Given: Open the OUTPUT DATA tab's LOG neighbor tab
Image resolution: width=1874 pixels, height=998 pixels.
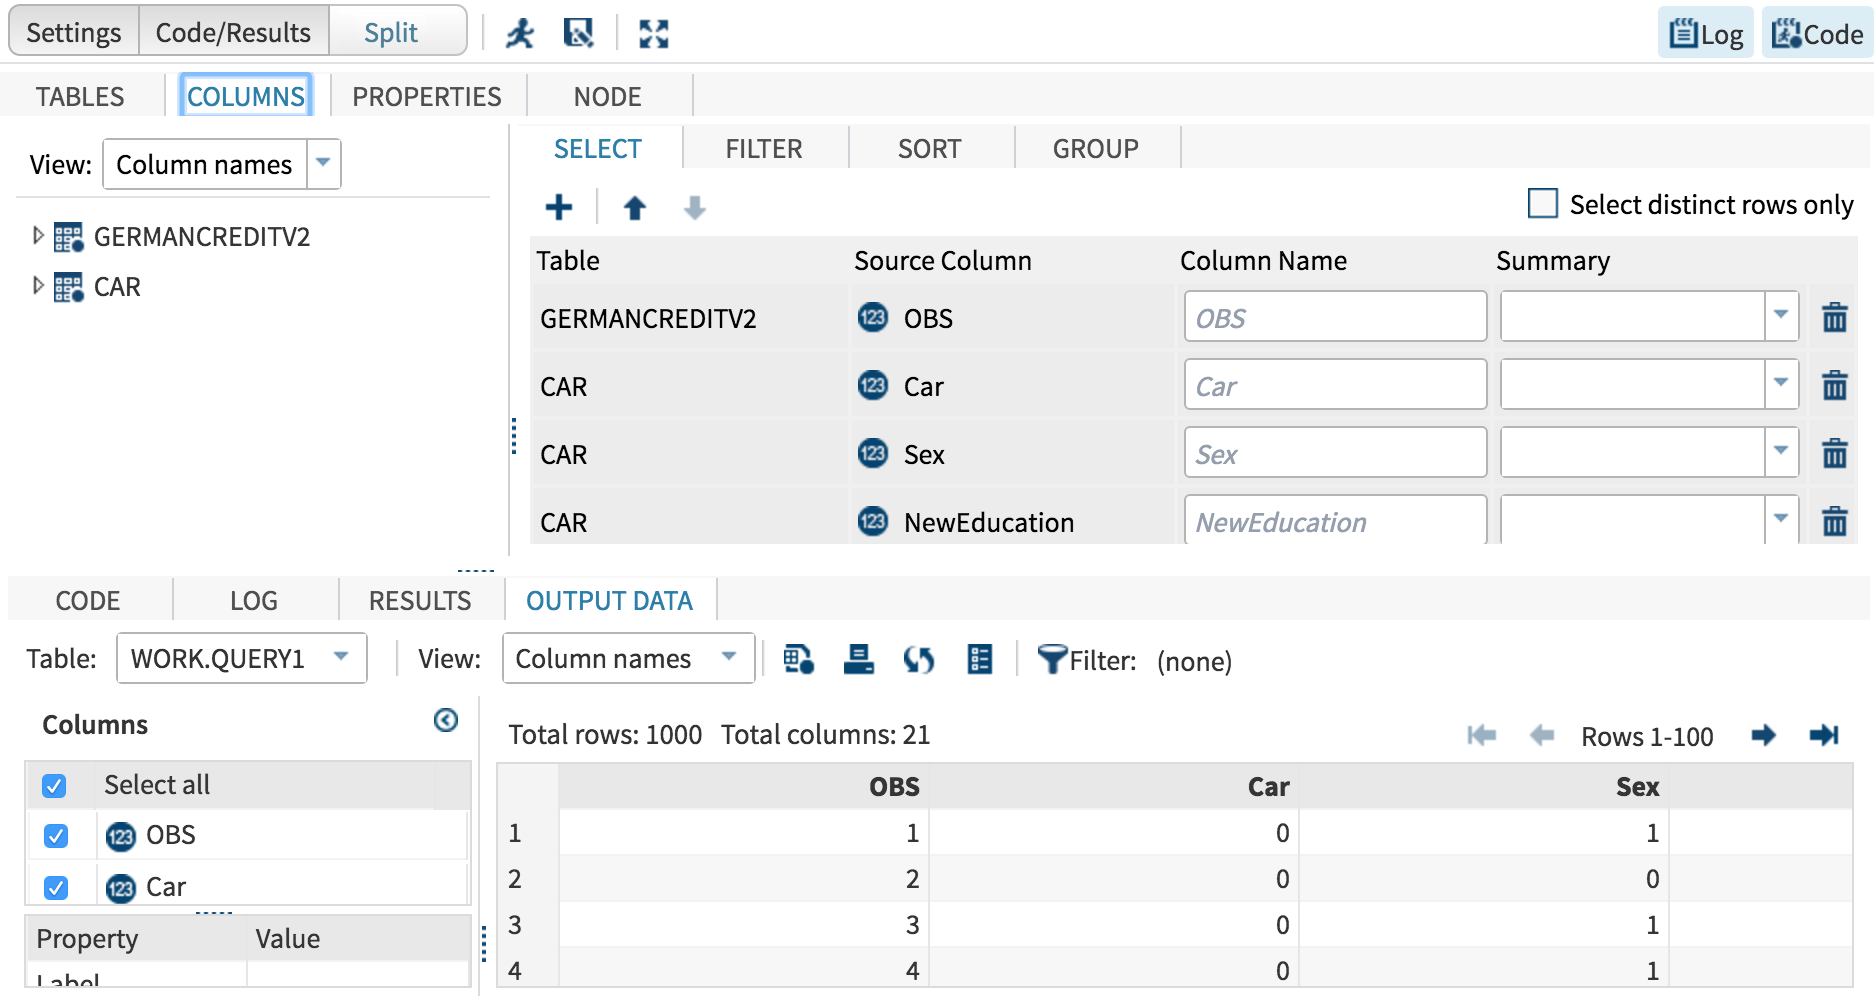Looking at the screenshot, I should (x=254, y=600).
